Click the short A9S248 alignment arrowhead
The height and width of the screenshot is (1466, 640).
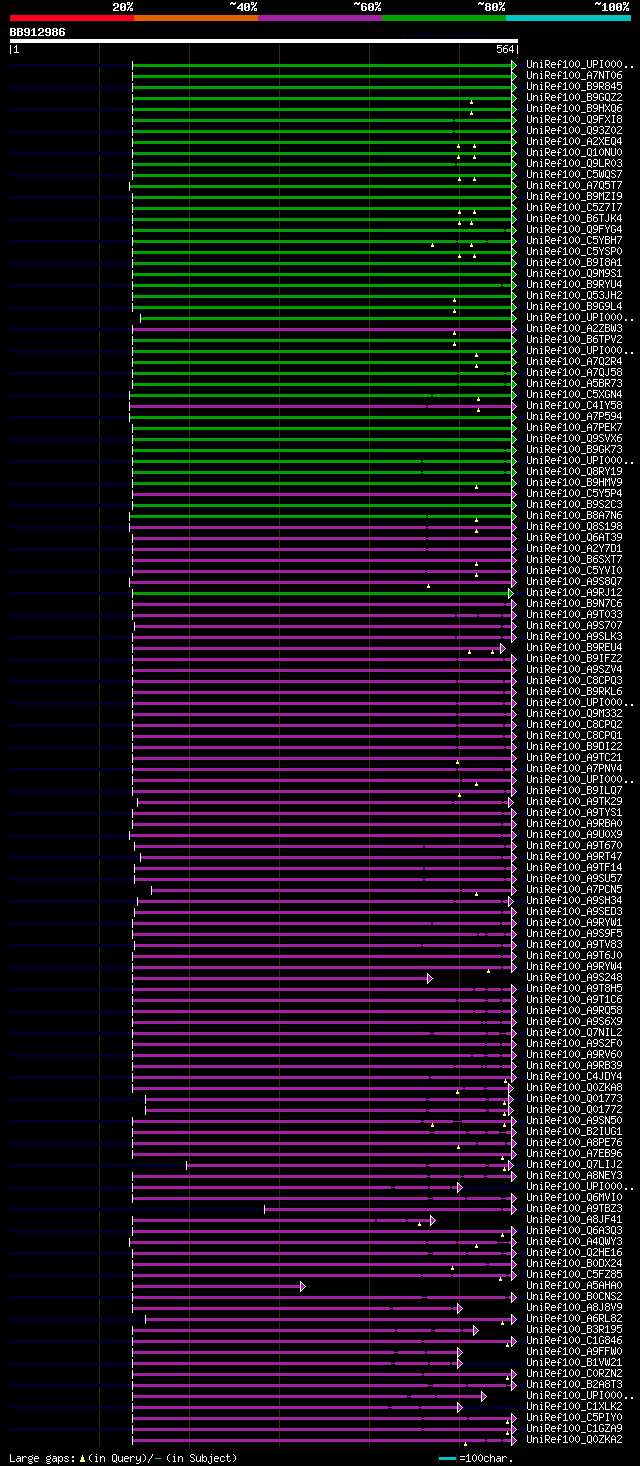pos(430,978)
